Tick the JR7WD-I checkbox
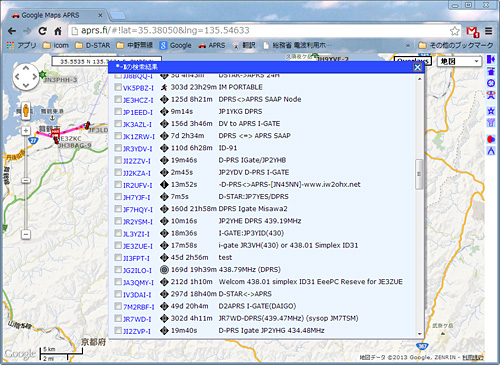This screenshot has width=500, height=365. 118,318
